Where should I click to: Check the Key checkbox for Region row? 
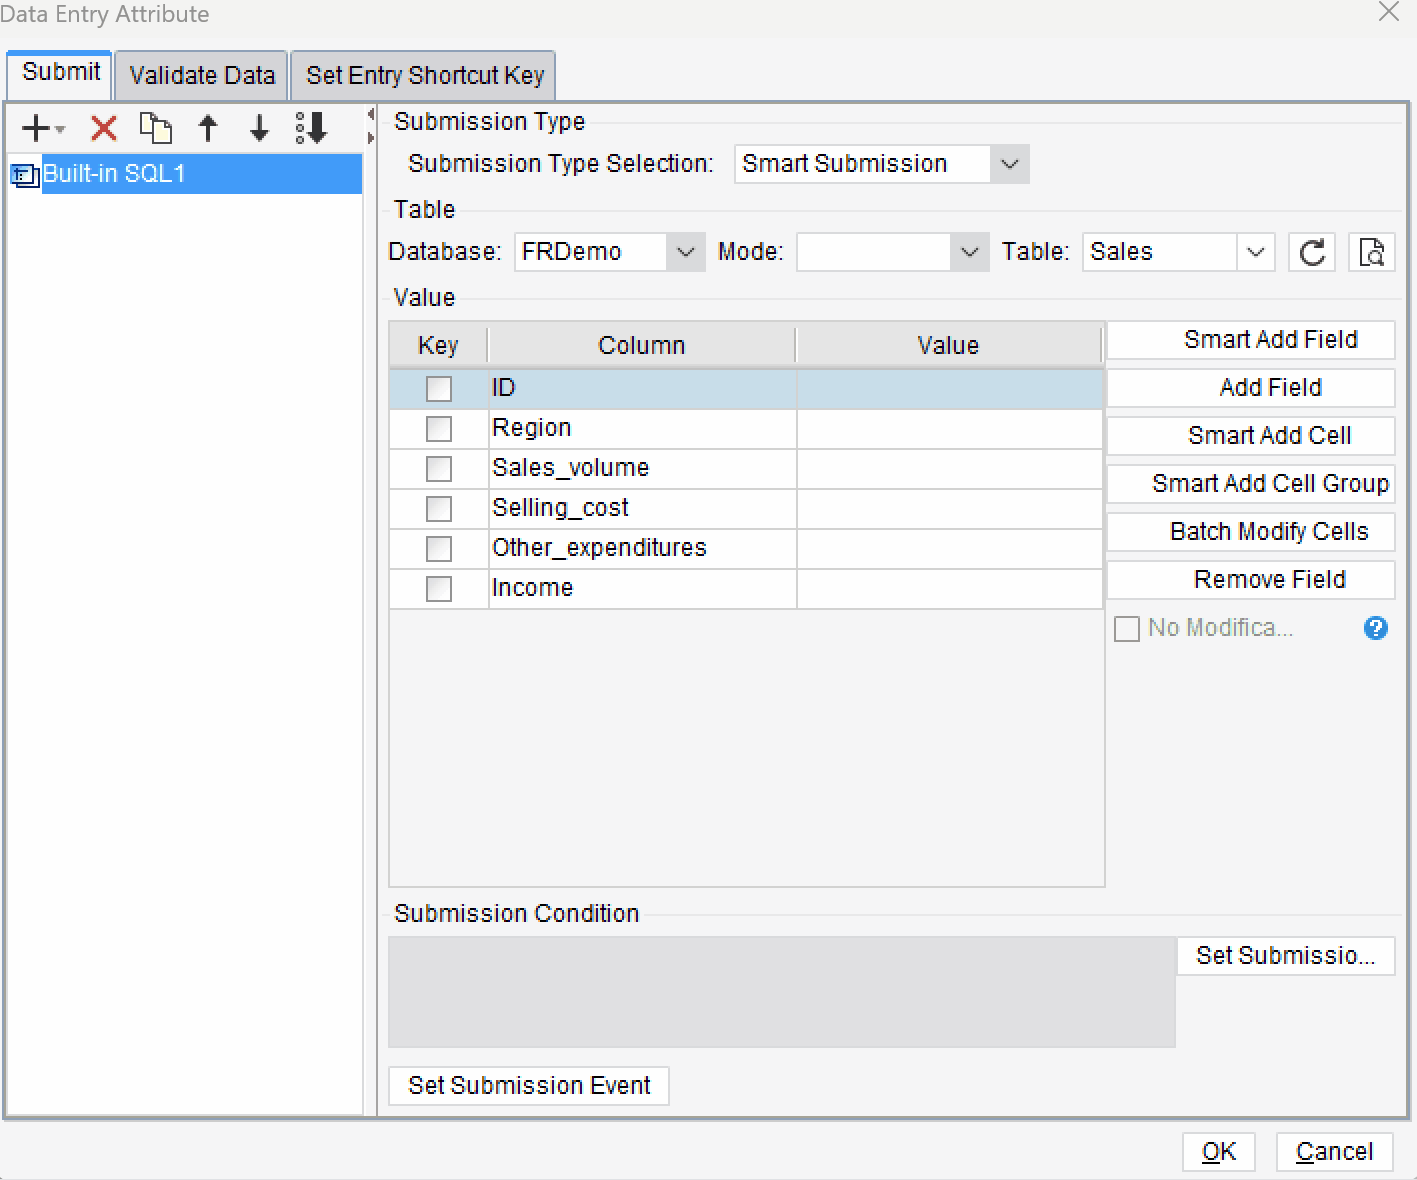[438, 428]
